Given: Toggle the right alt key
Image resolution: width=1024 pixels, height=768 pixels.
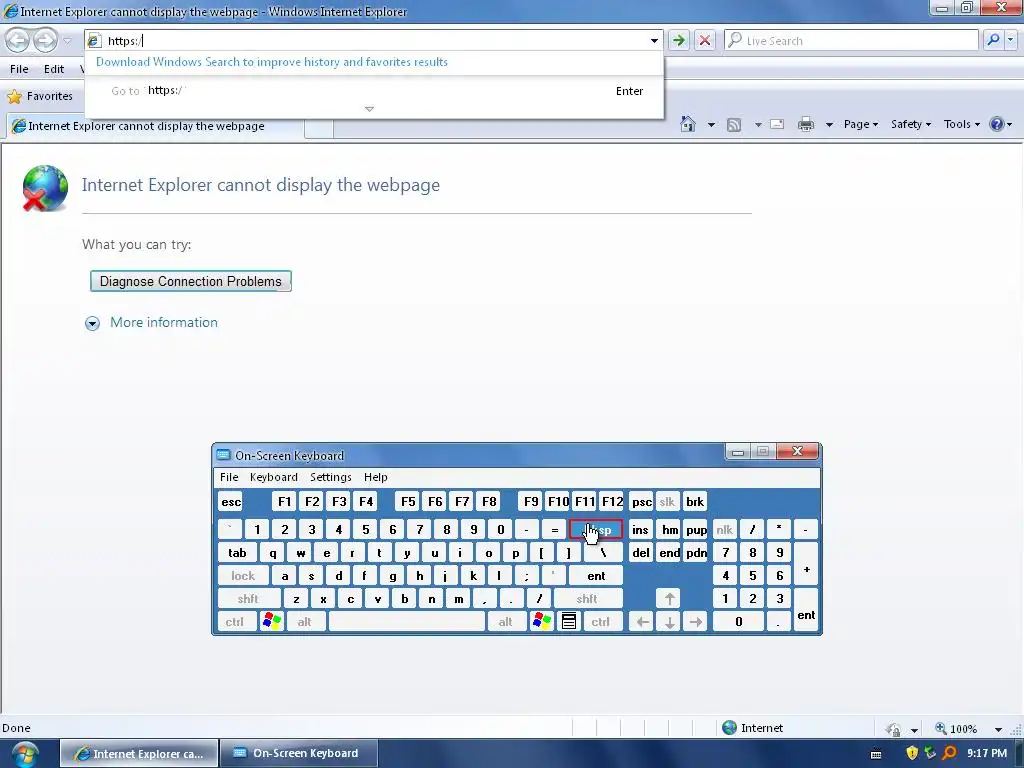Looking at the screenshot, I should (505, 622).
